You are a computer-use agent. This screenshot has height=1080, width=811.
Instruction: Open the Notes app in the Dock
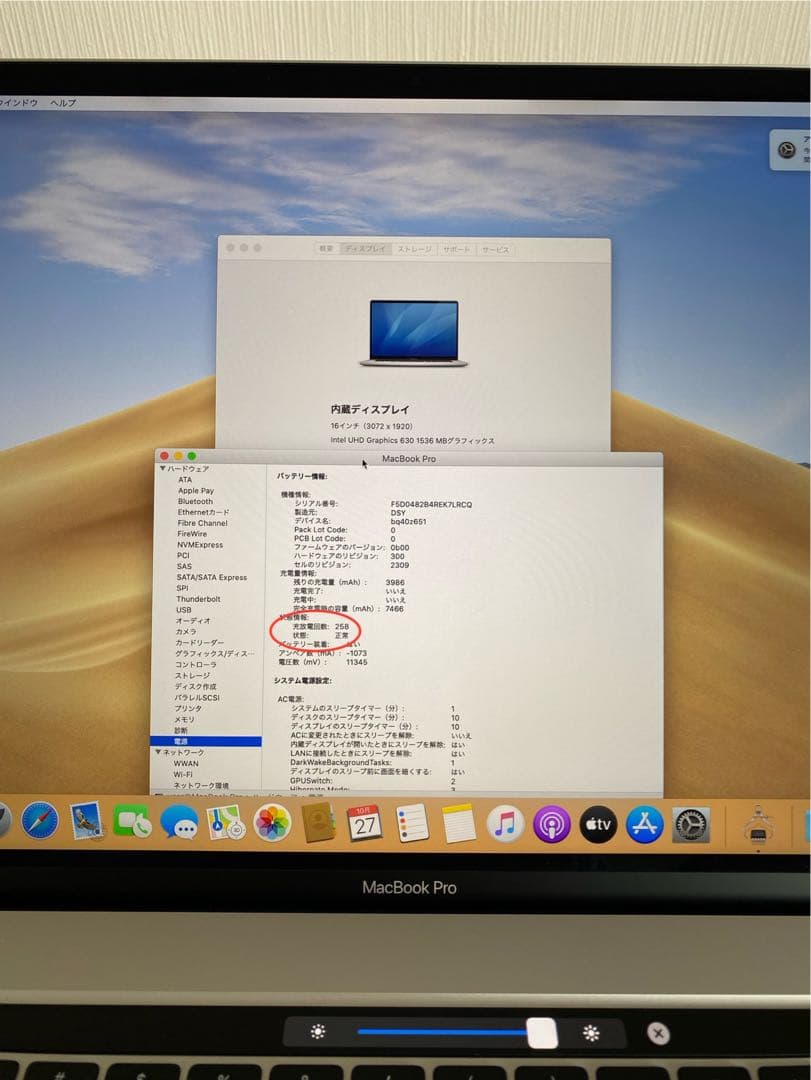(458, 822)
